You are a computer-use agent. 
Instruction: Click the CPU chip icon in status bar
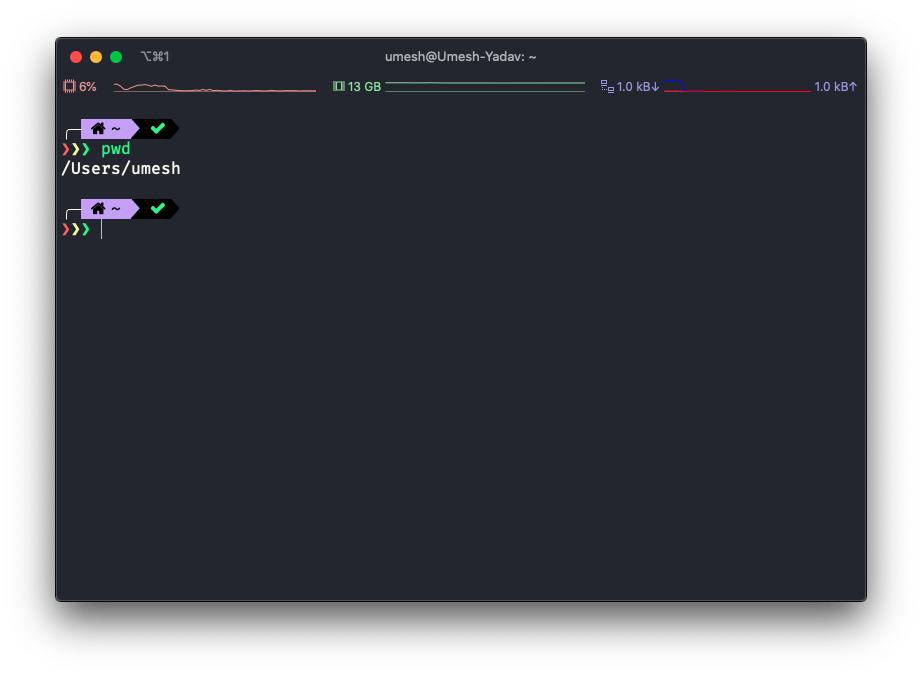[x=69, y=87]
